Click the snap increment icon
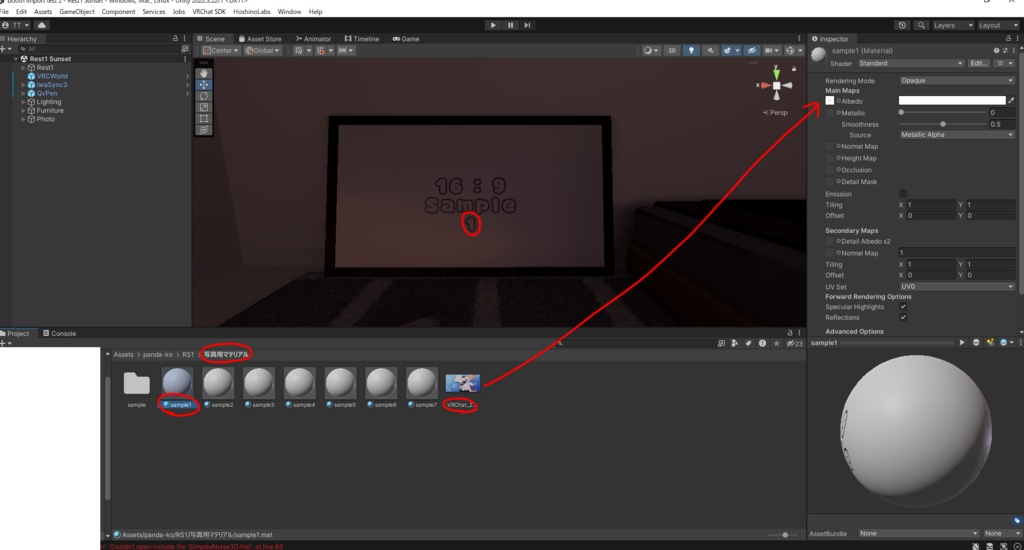The image size is (1024, 550). (321, 50)
